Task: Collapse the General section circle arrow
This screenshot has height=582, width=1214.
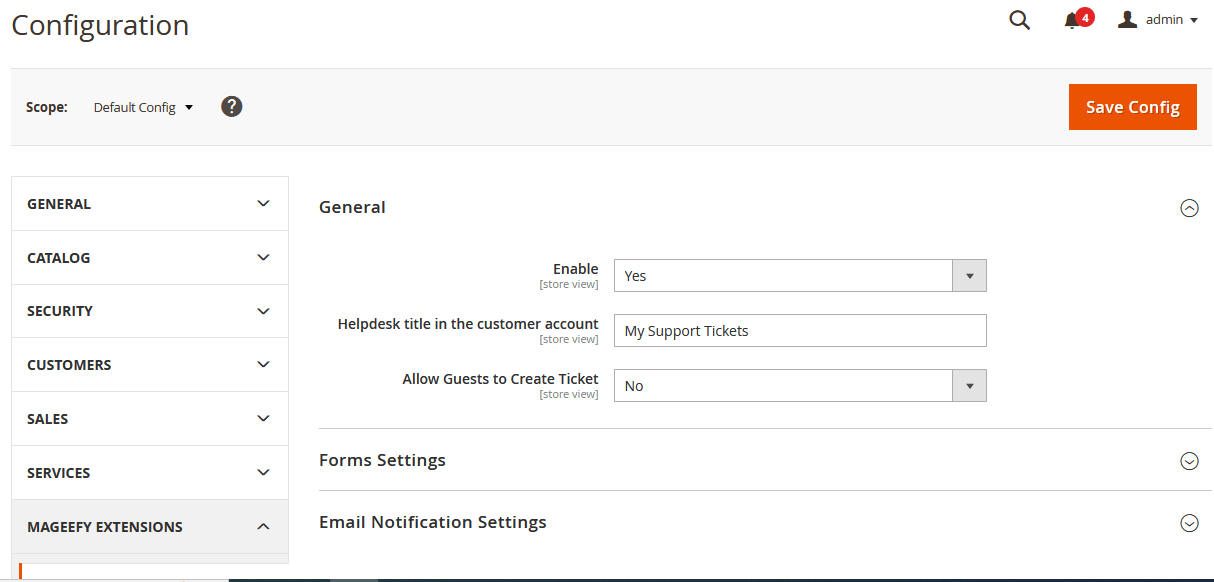Action: 1189,208
